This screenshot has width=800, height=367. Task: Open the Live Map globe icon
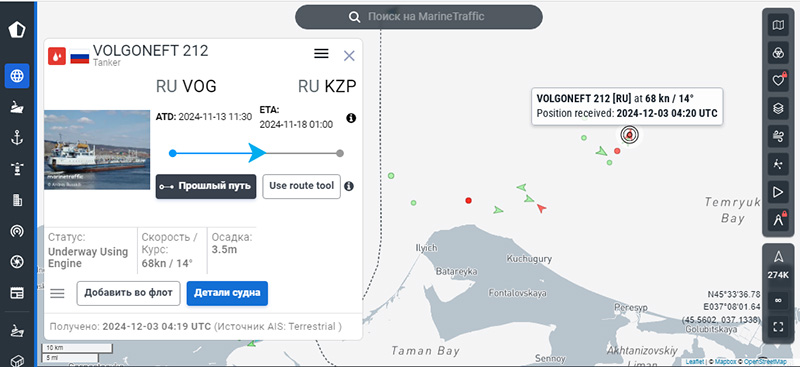click(x=17, y=76)
